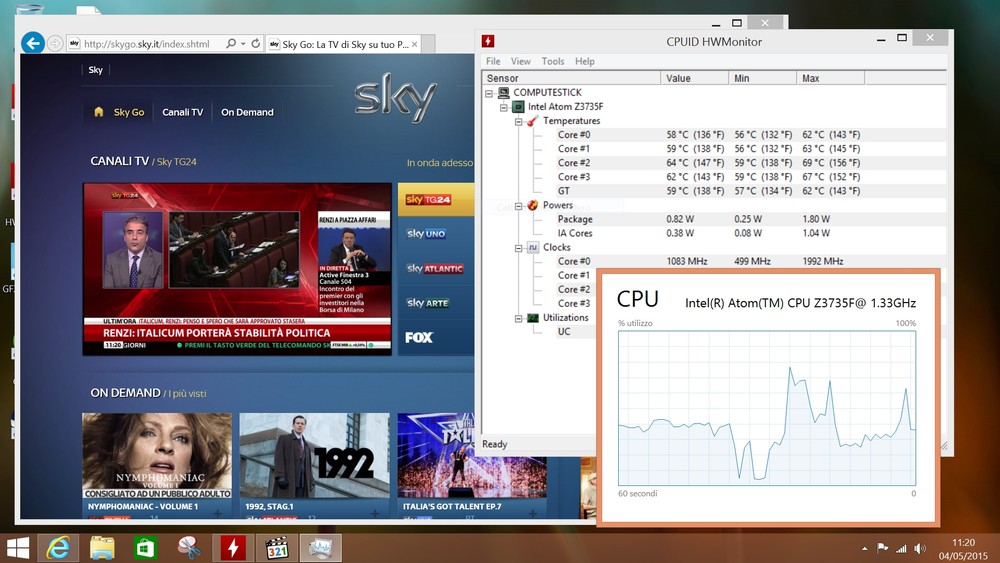Click the Clocks waveform icon
The height and width of the screenshot is (563, 1000).
533,247
